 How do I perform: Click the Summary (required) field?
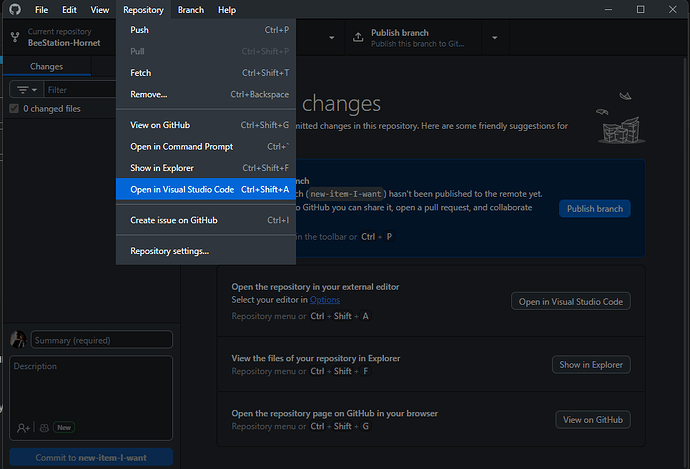(102, 340)
